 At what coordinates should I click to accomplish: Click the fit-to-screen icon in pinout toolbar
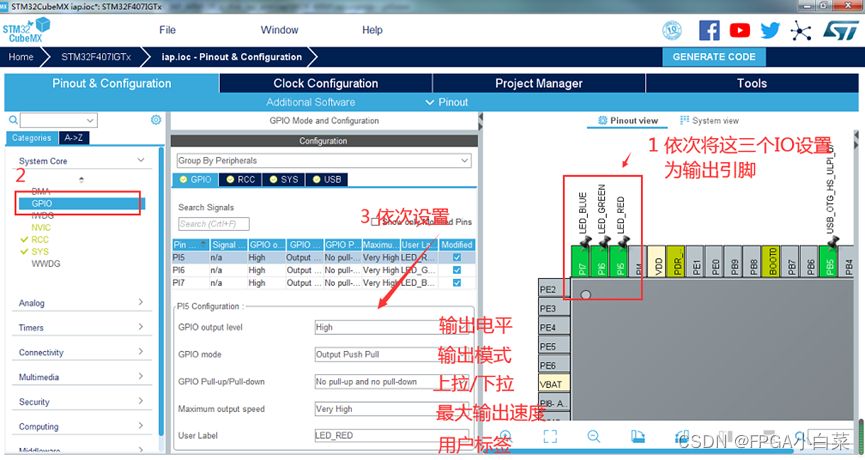point(550,436)
